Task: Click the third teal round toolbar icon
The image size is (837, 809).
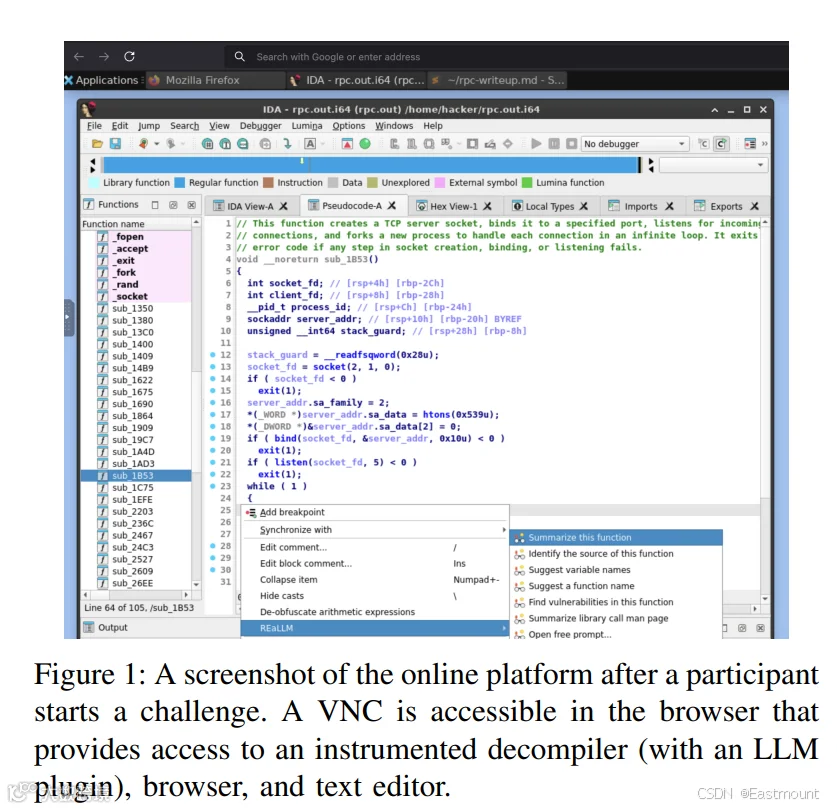Action: coord(243,144)
